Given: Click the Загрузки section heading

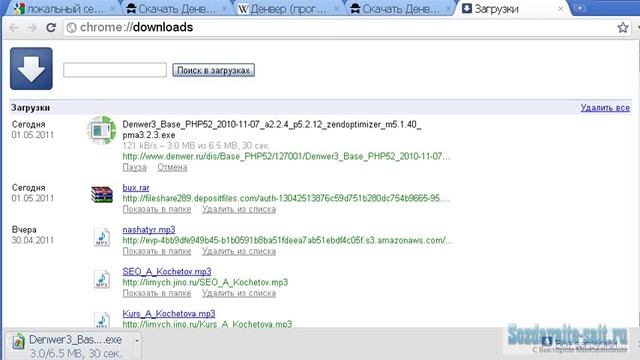Looking at the screenshot, I should pos(31,108).
